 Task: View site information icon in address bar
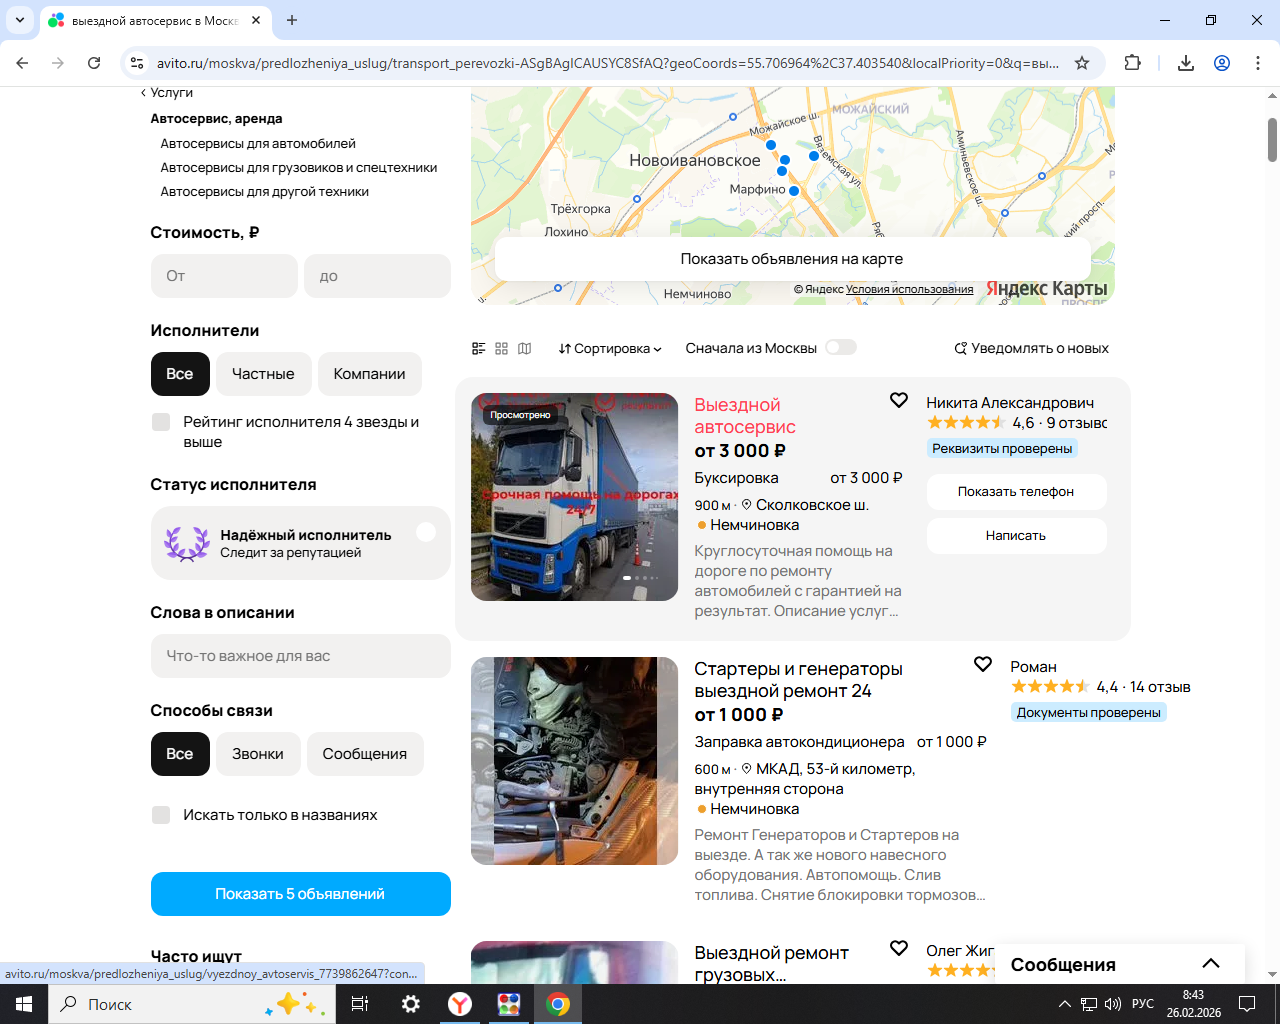pyautogui.click(x=137, y=63)
